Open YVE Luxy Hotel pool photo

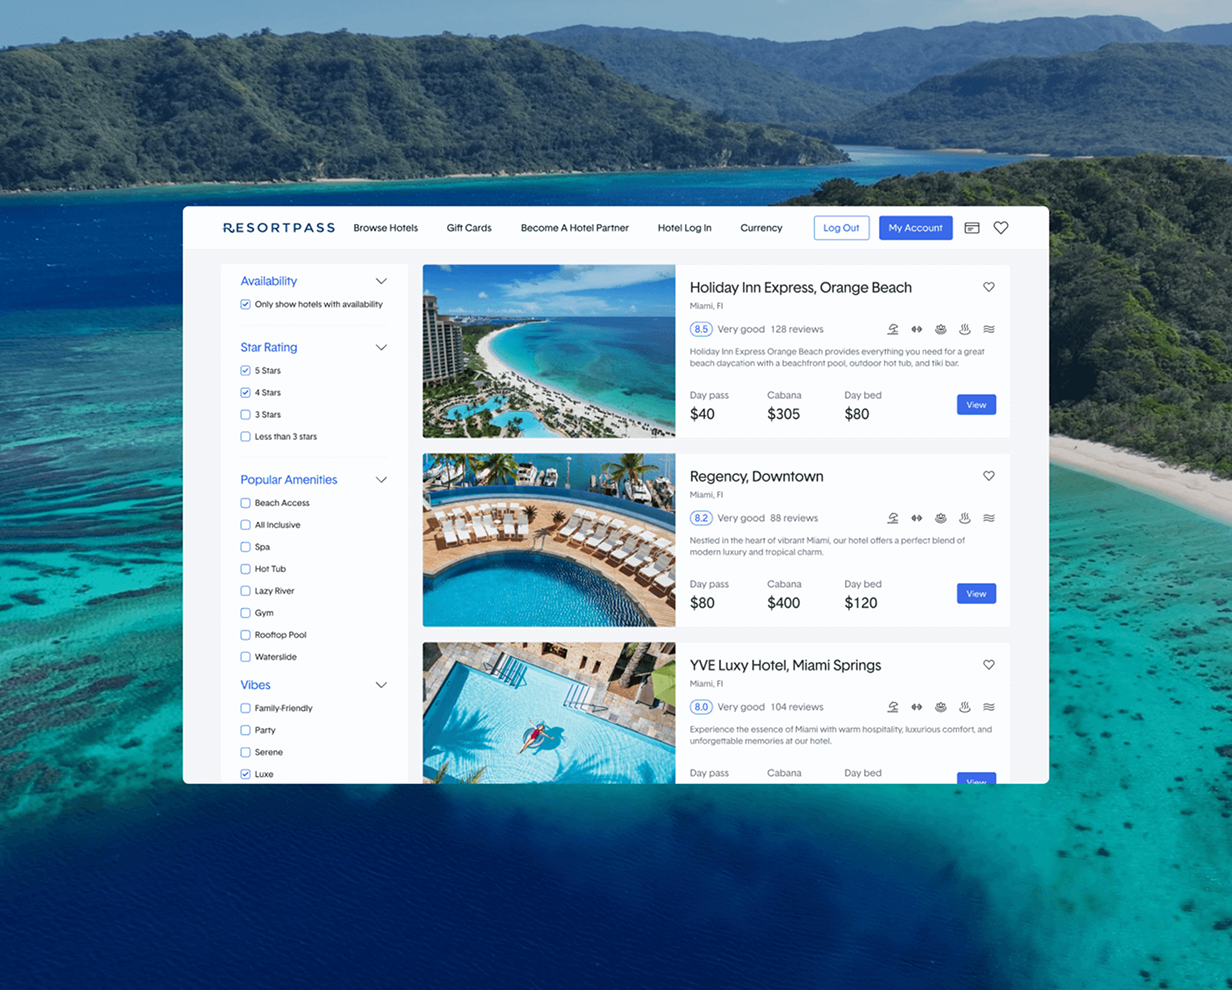click(x=549, y=713)
